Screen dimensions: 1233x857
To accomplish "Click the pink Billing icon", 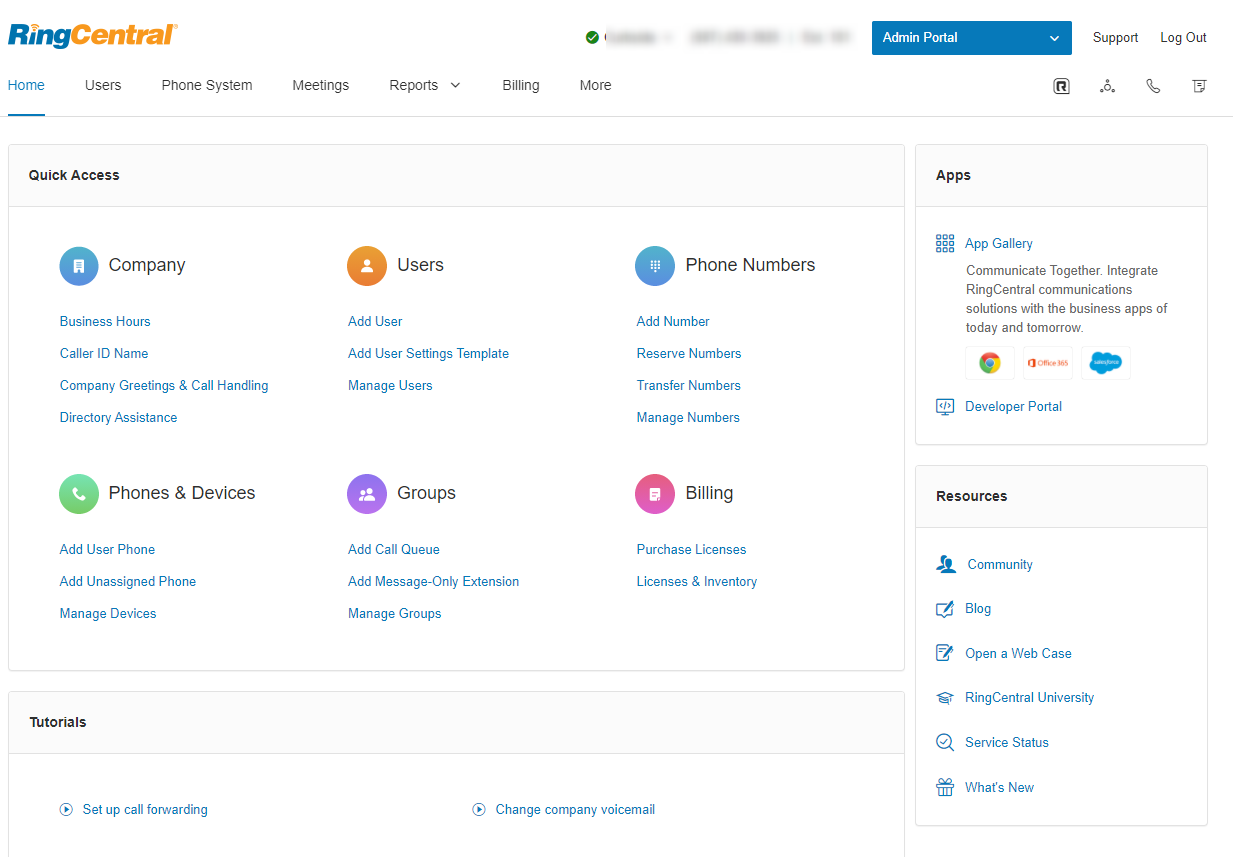I will click(655, 494).
